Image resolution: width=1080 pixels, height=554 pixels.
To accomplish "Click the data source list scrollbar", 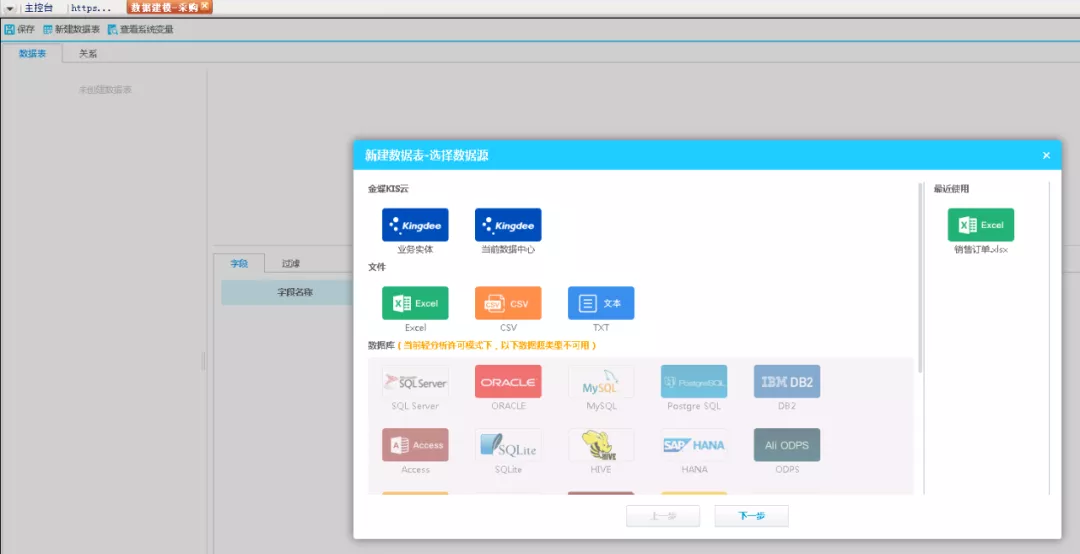I will (x=920, y=278).
